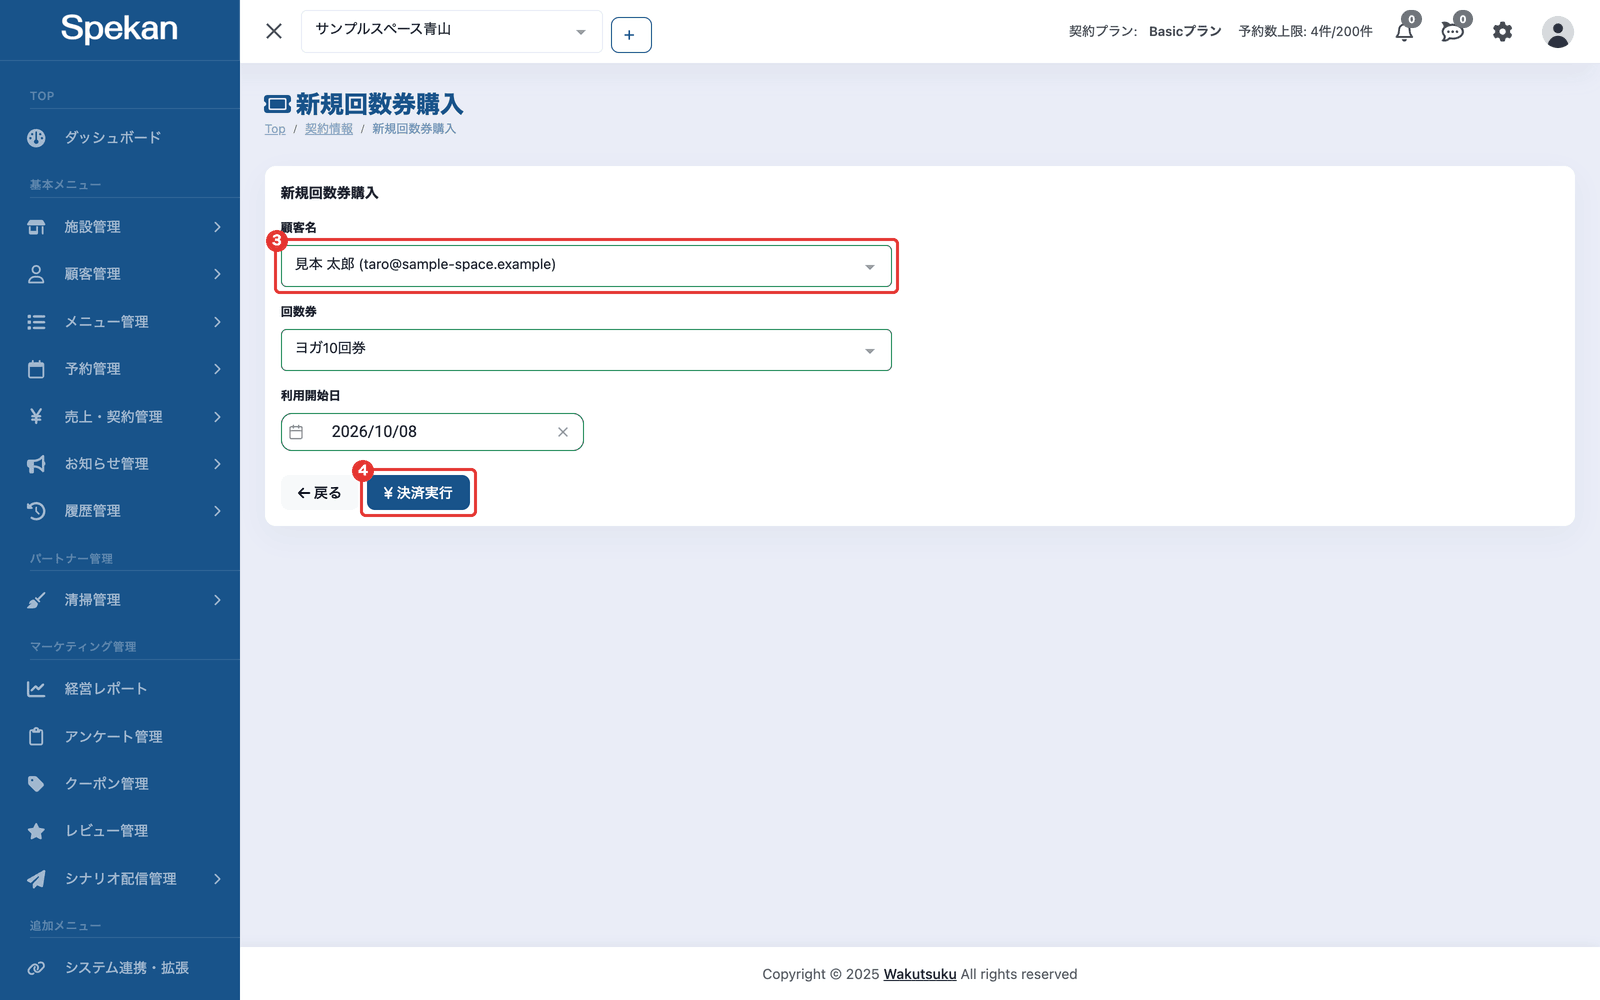Expand the 履歴管理 chevron
The image size is (1600, 1000).
pyautogui.click(x=217, y=511)
